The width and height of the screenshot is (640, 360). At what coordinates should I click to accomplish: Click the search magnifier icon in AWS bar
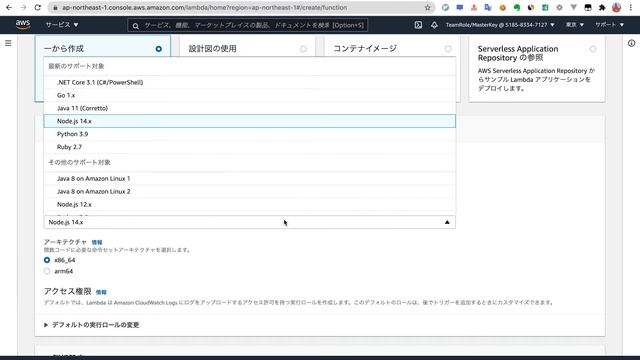tap(136, 26)
